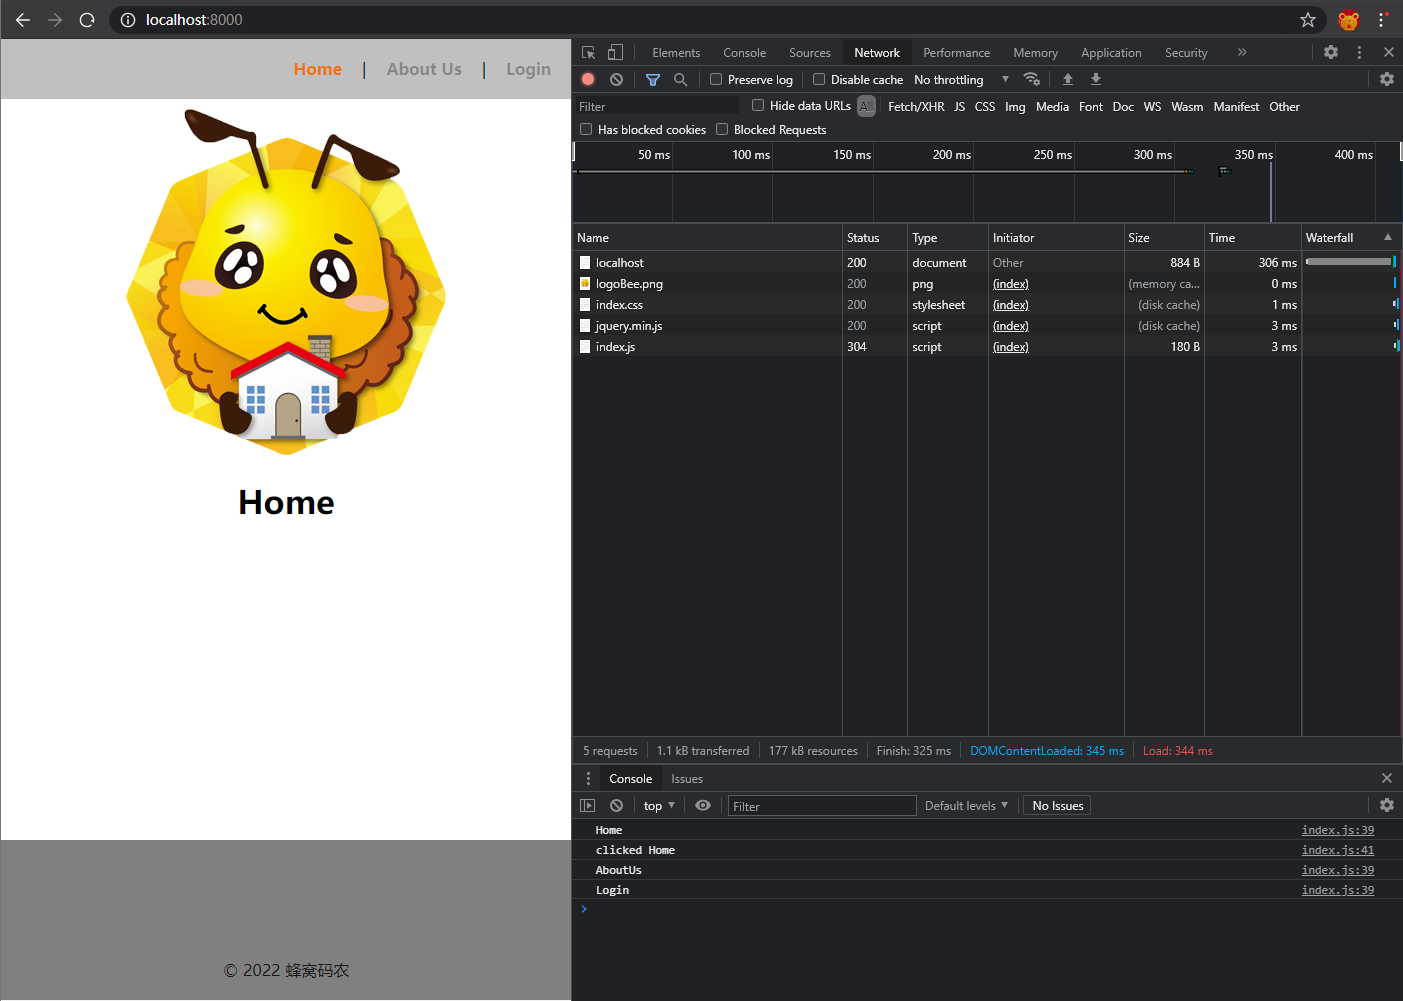Open DevTools settings gear icon
The width and height of the screenshot is (1403, 1001).
[x=1330, y=52]
